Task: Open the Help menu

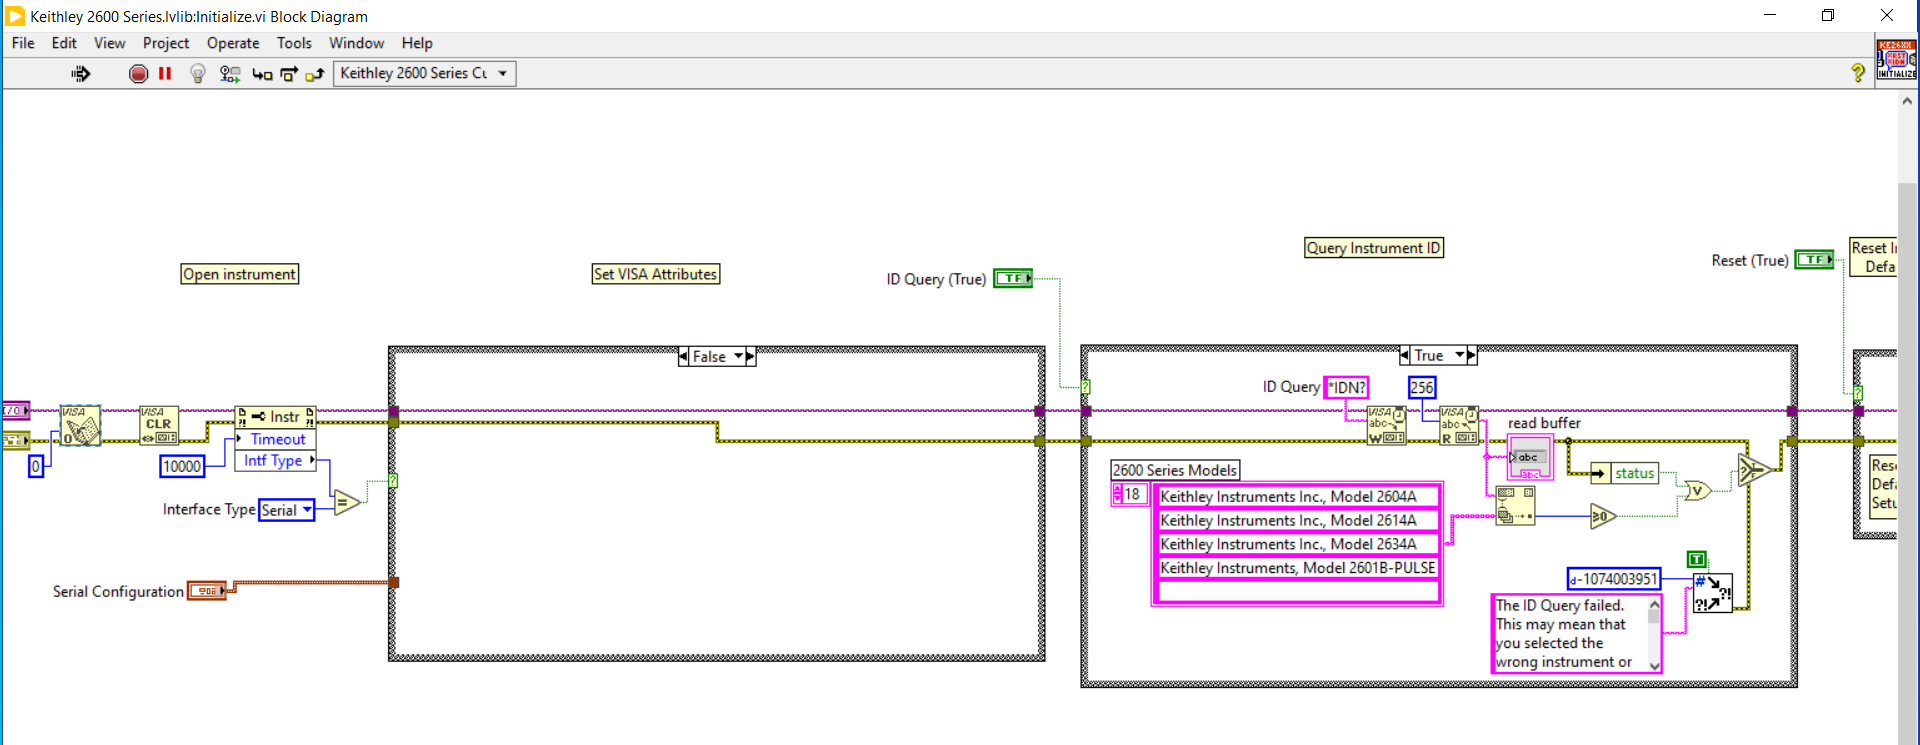Action: click(x=417, y=43)
